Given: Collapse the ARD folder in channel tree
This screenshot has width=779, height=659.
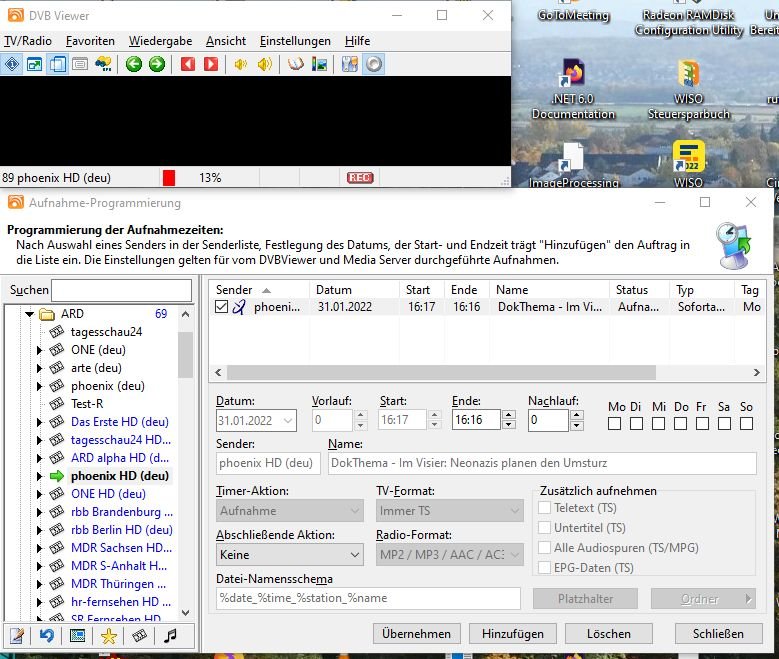Looking at the screenshot, I should pyautogui.click(x=29, y=314).
